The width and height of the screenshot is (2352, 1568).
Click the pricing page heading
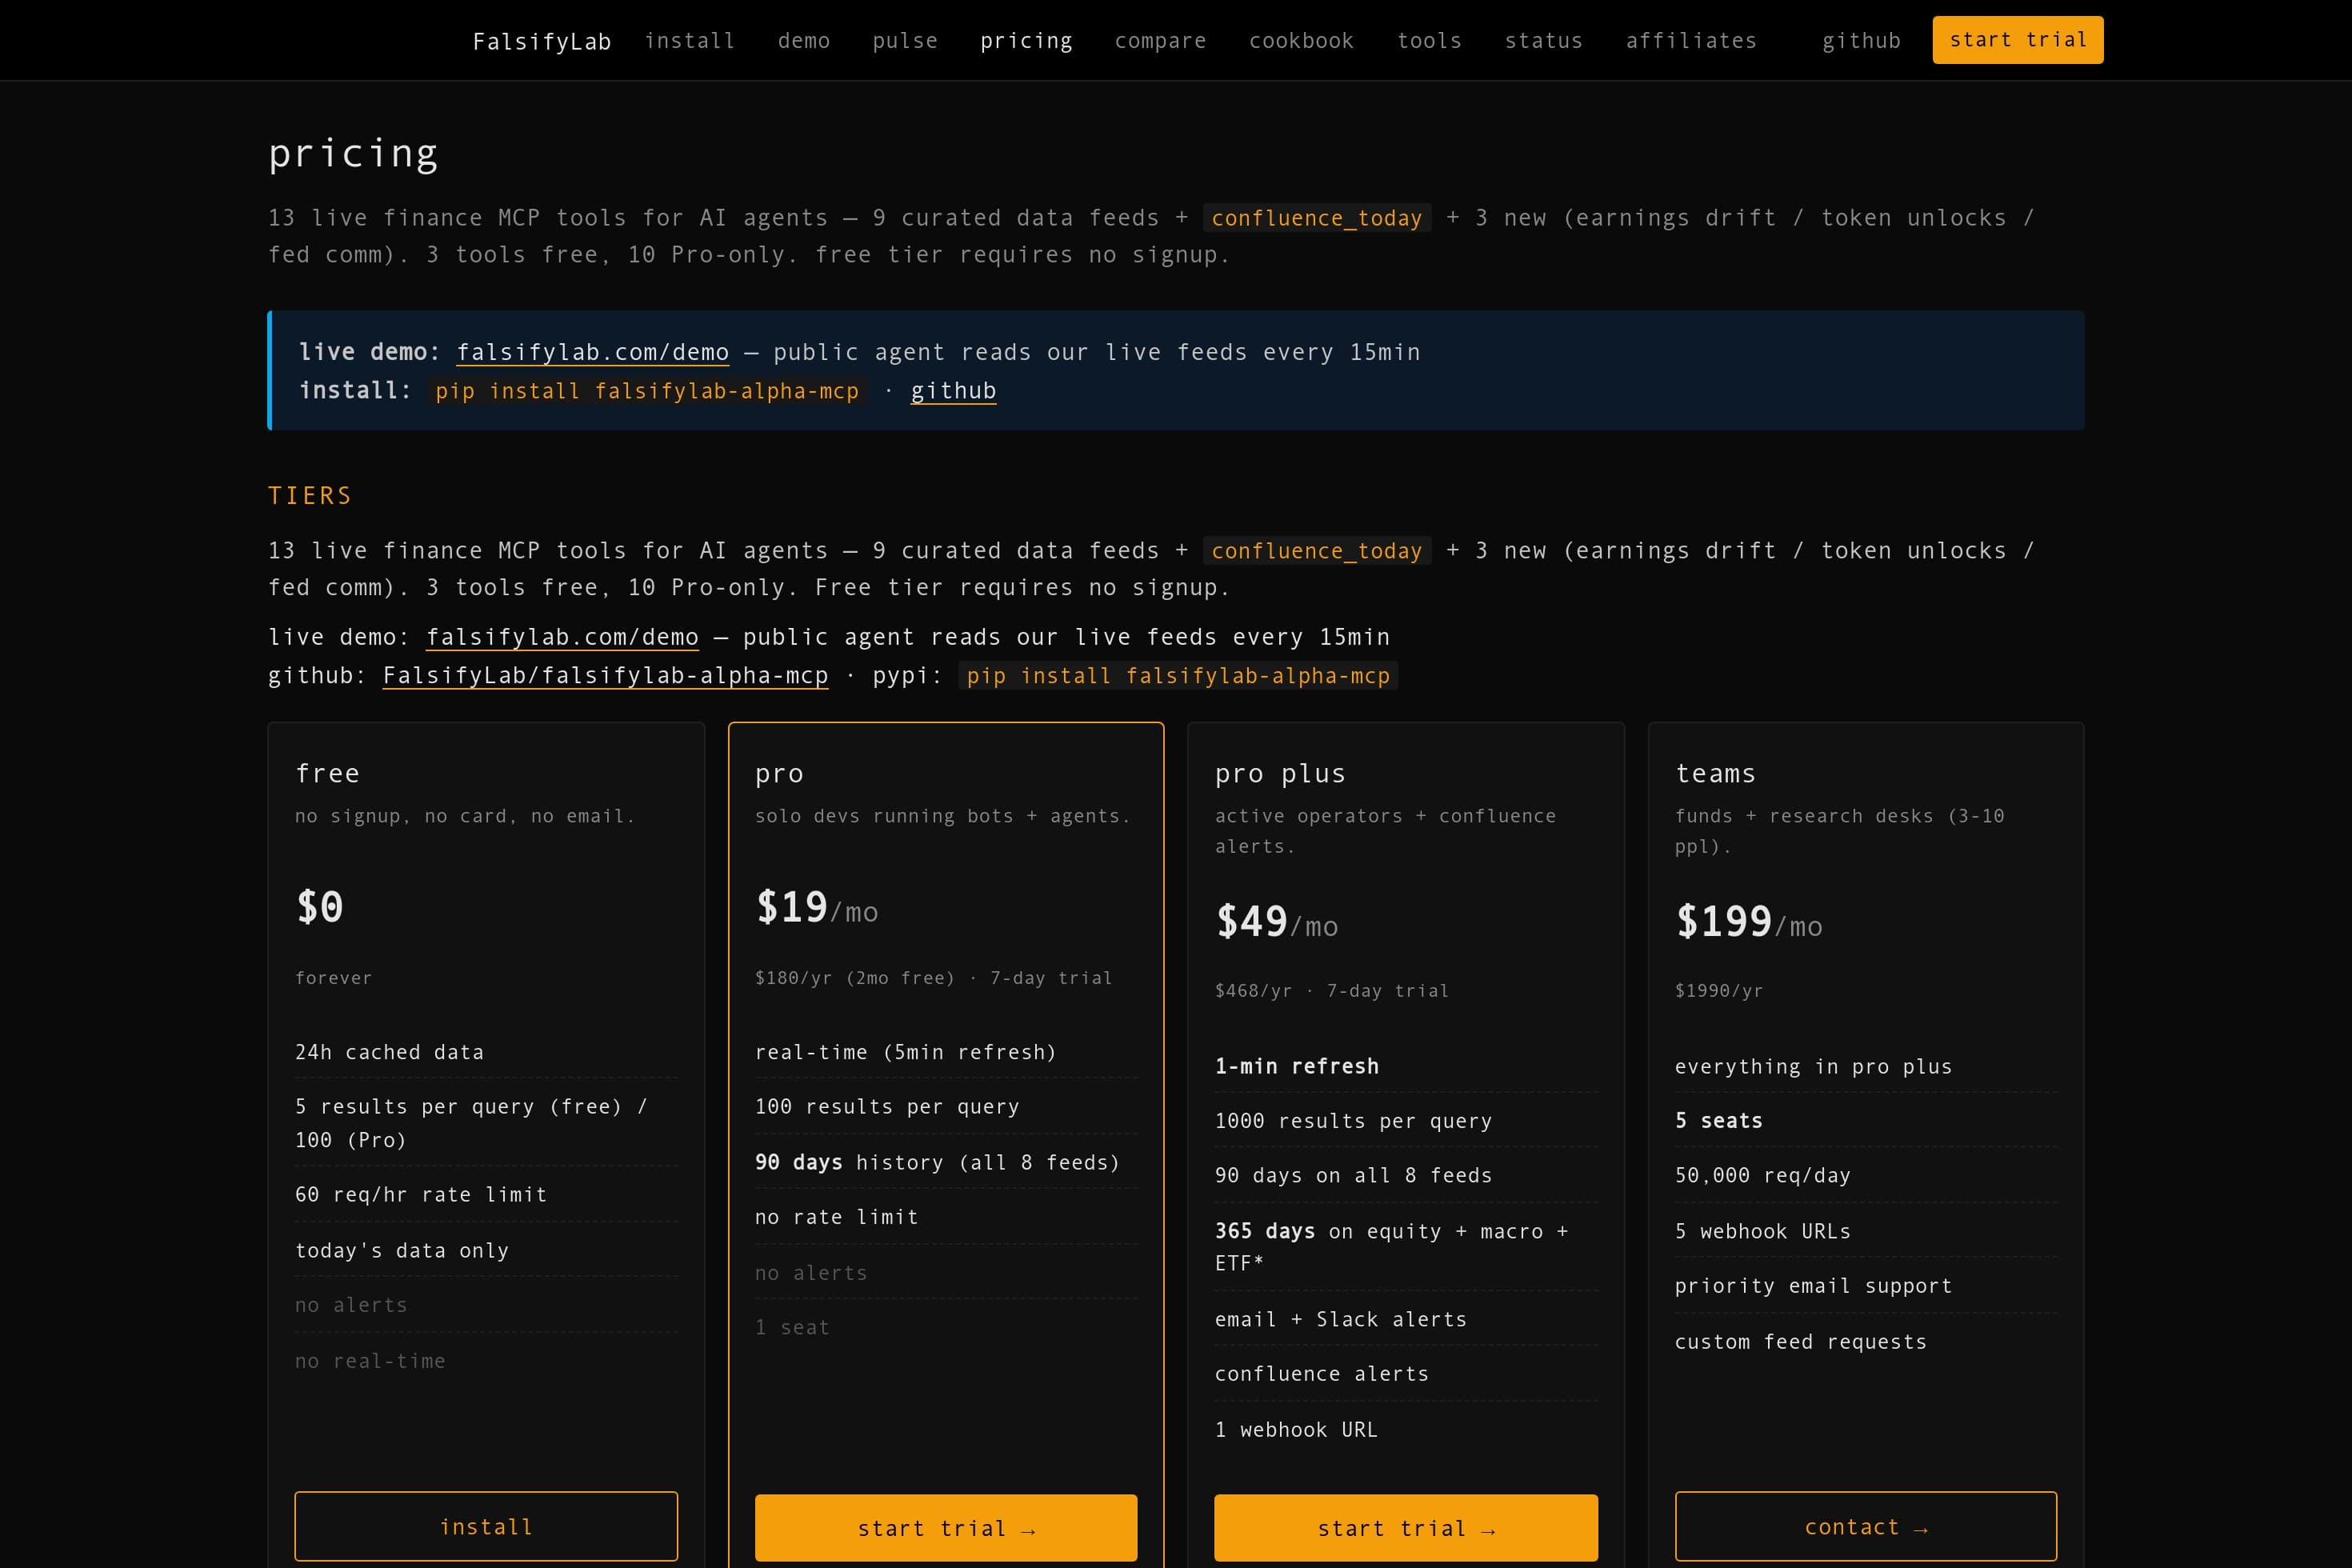tap(353, 153)
